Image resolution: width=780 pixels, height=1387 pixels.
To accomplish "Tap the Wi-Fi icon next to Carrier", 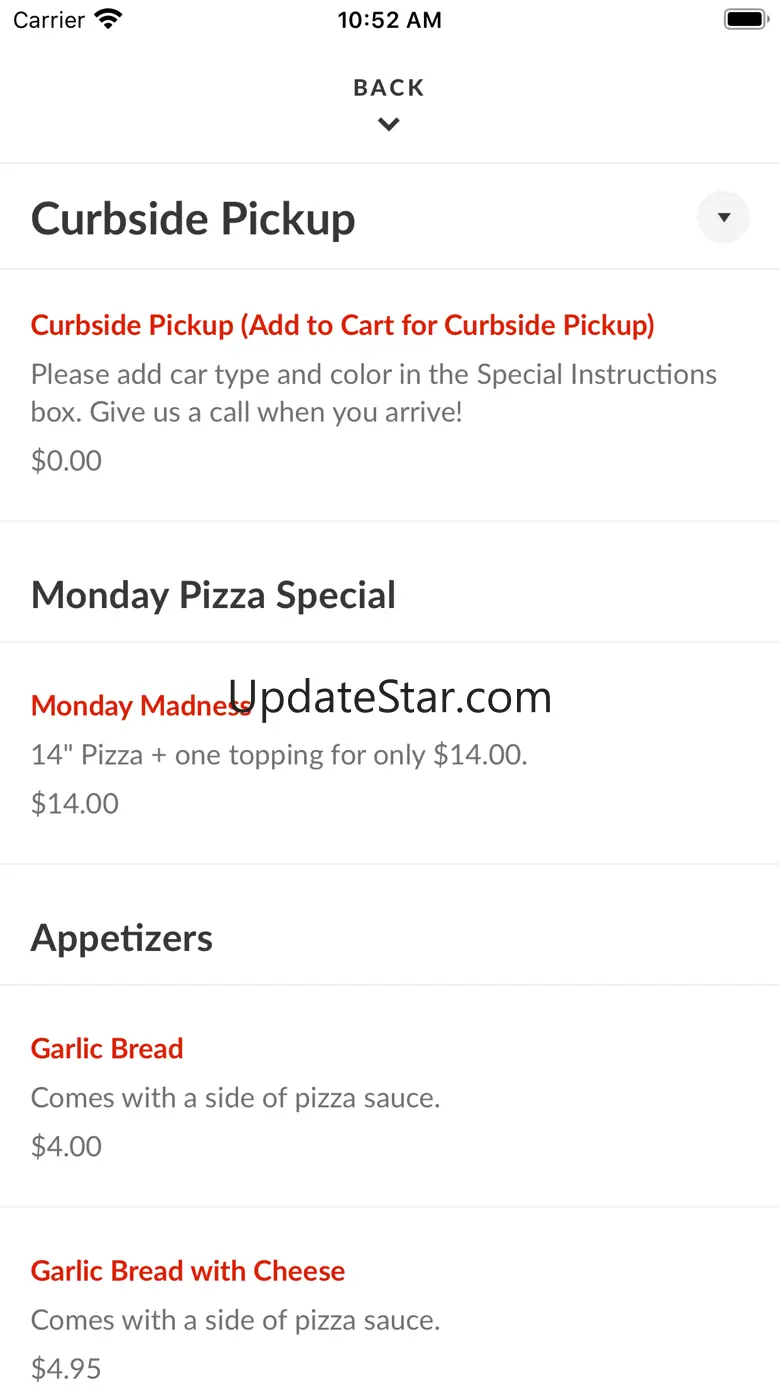I will pos(108,19).
